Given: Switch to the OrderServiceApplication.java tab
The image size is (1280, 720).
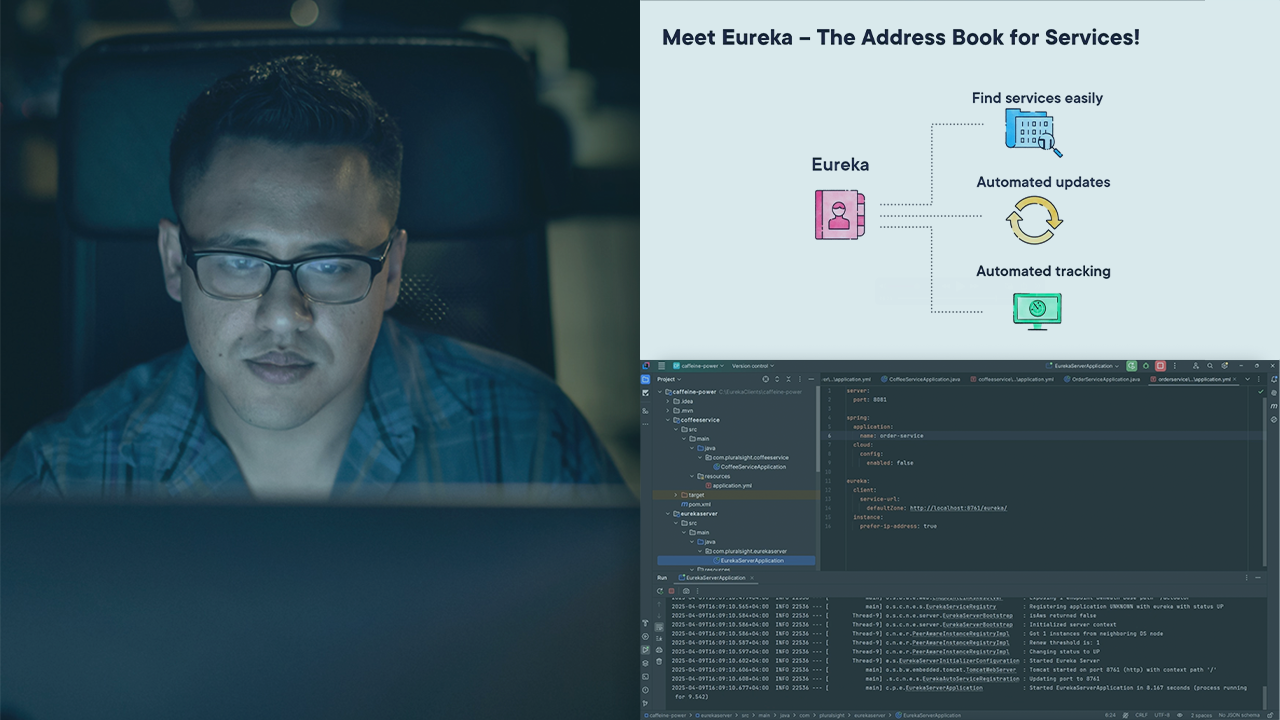Looking at the screenshot, I should [1104, 379].
